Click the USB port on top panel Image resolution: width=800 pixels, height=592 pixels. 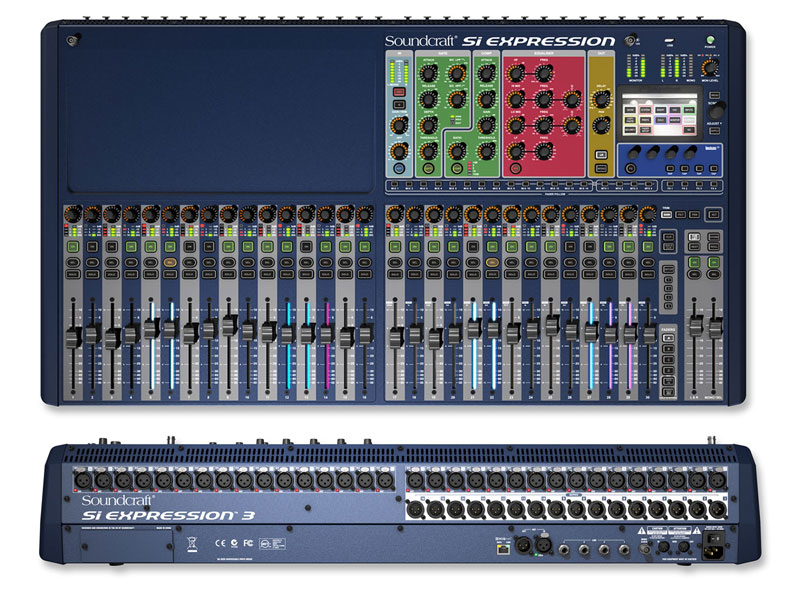point(669,40)
